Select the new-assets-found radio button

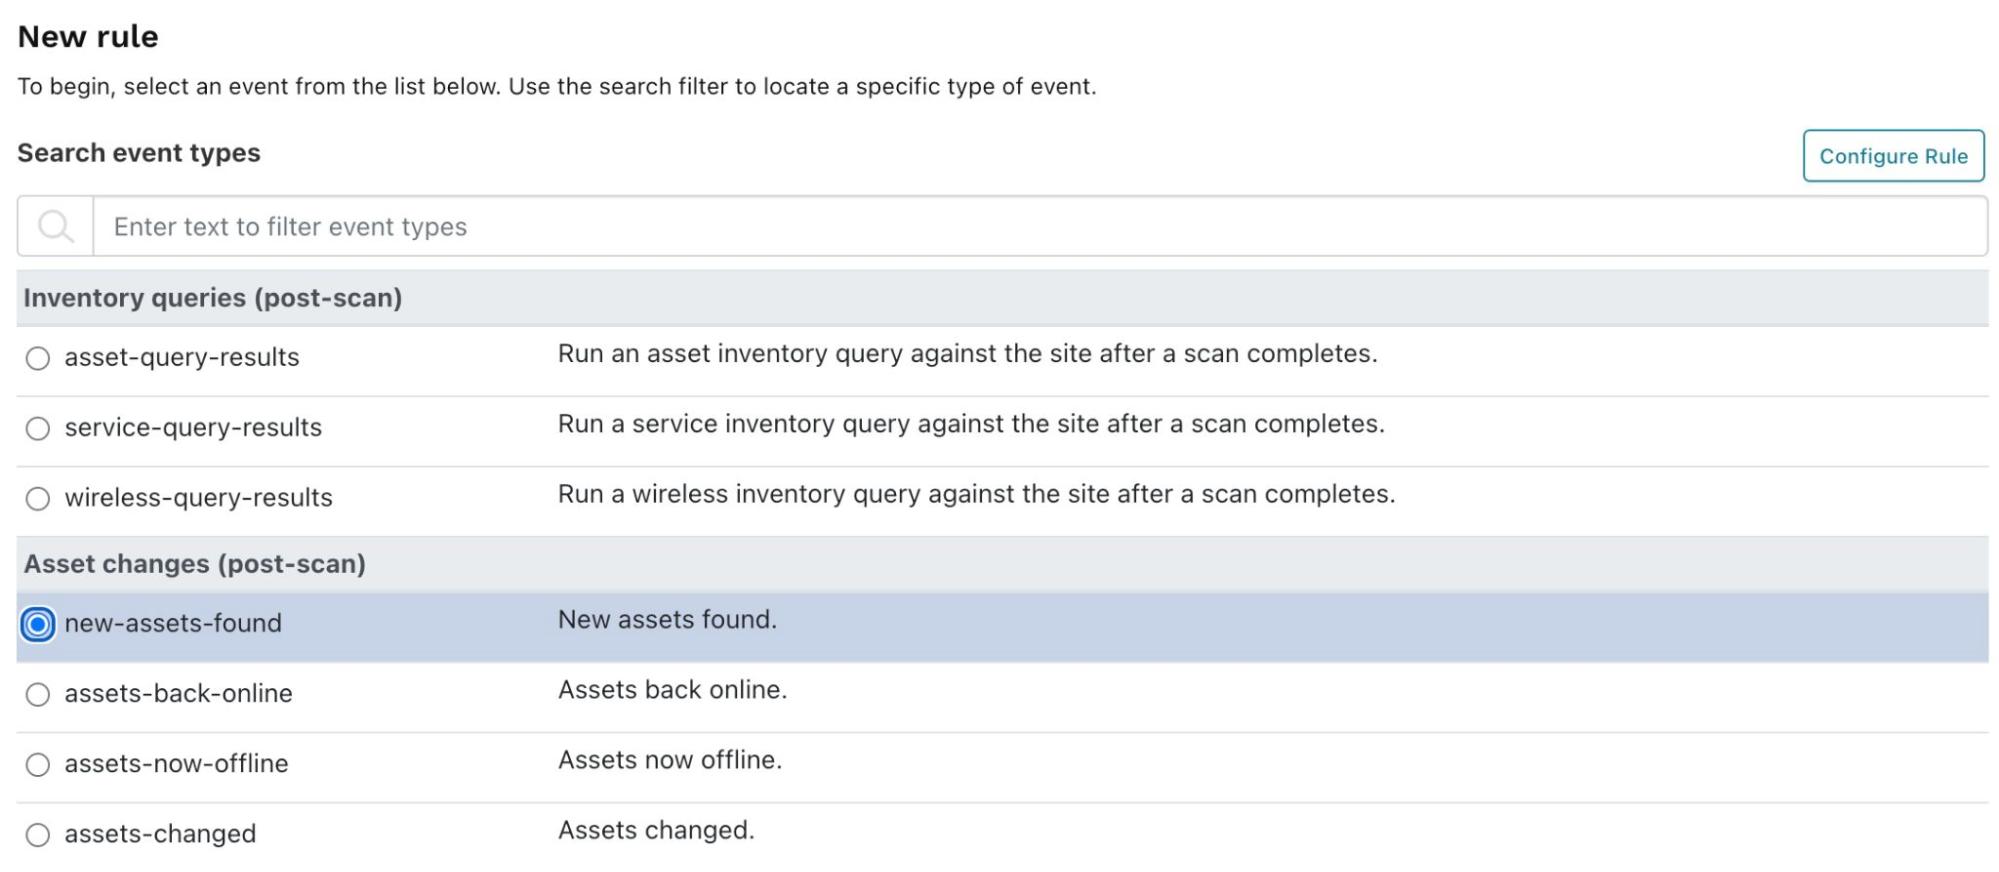(38, 625)
